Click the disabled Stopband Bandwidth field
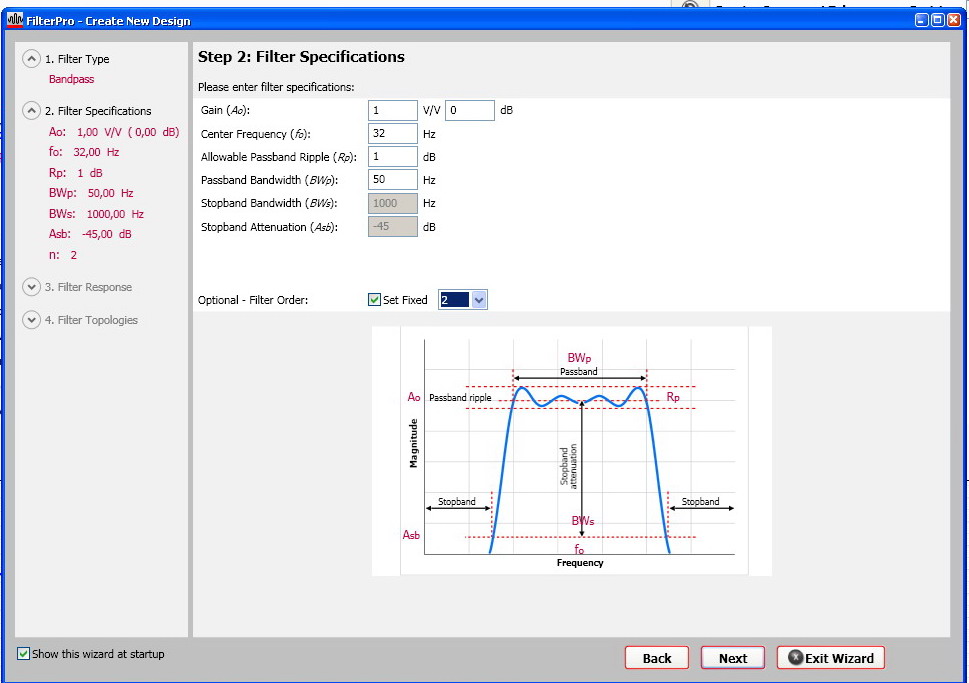969x683 pixels. click(392, 203)
